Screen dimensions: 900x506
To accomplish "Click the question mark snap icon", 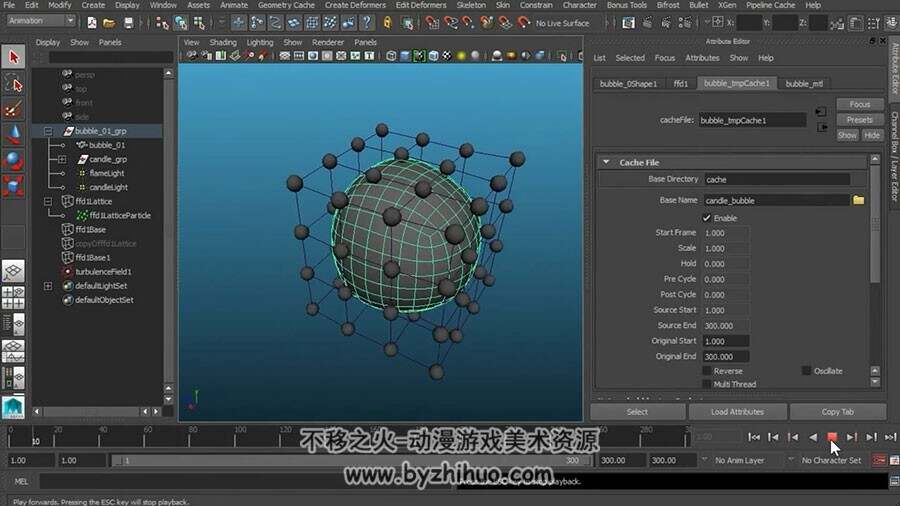I will click(x=366, y=23).
